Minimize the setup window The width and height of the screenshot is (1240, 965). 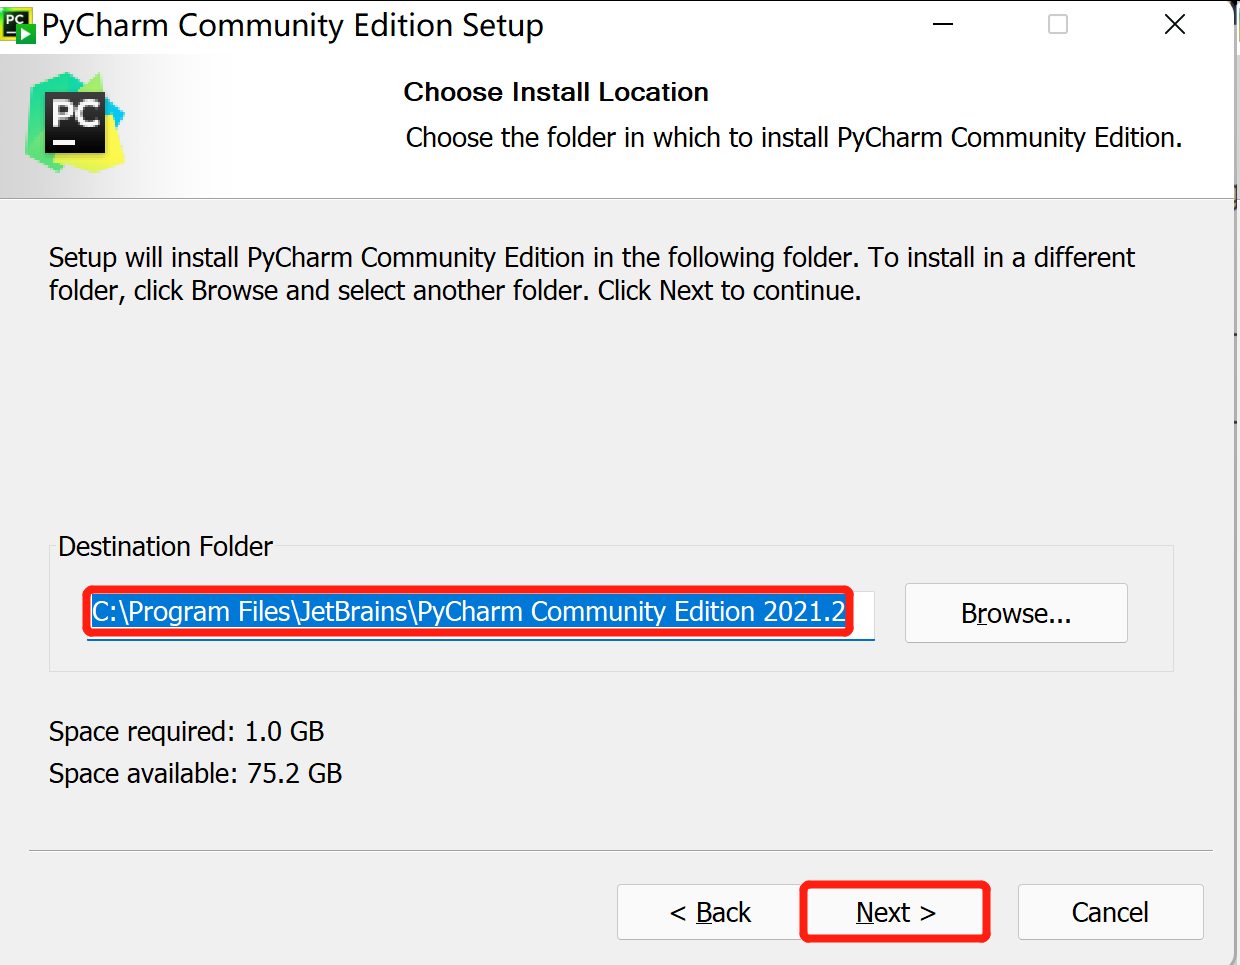(x=943, y=24)
